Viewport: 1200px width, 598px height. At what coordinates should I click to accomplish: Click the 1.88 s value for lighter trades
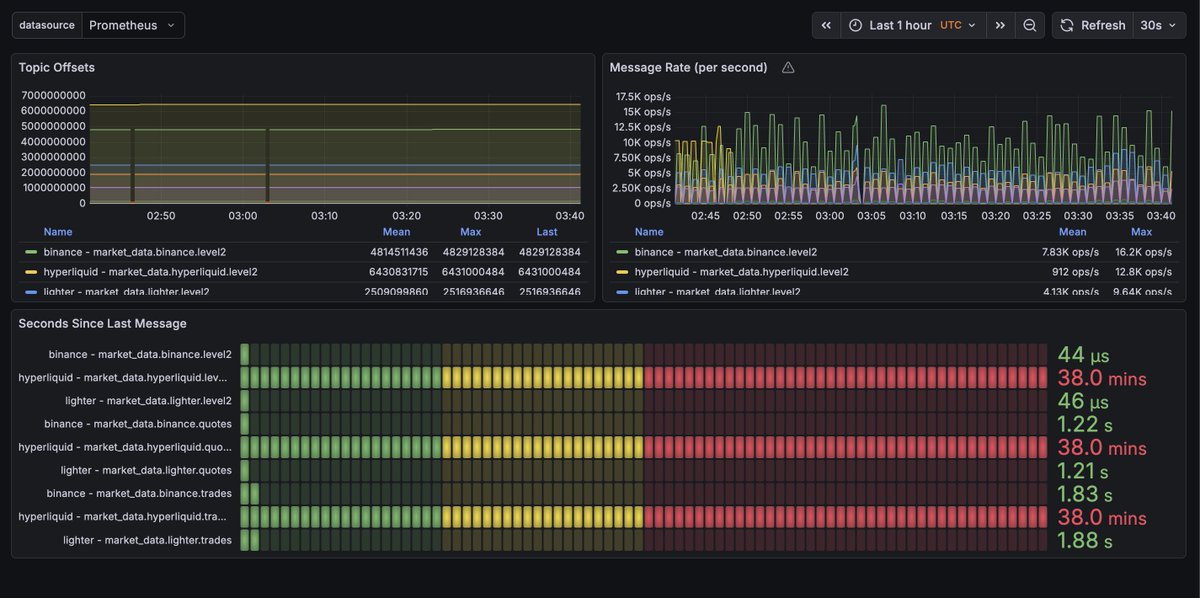[1085, 540]
